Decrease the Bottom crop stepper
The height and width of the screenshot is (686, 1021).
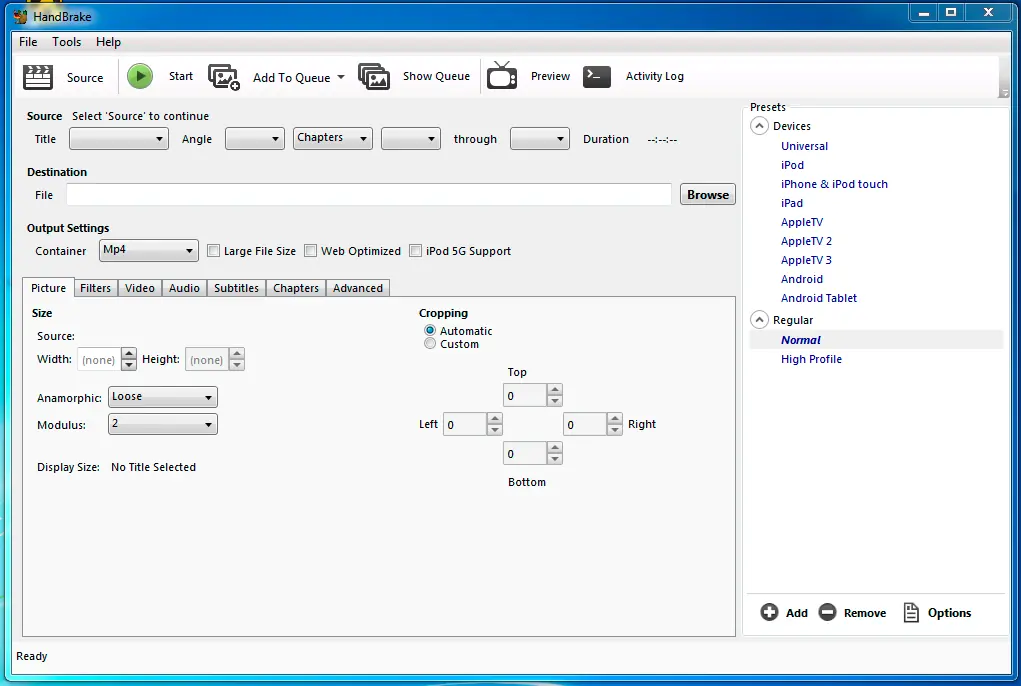(555, 459)
